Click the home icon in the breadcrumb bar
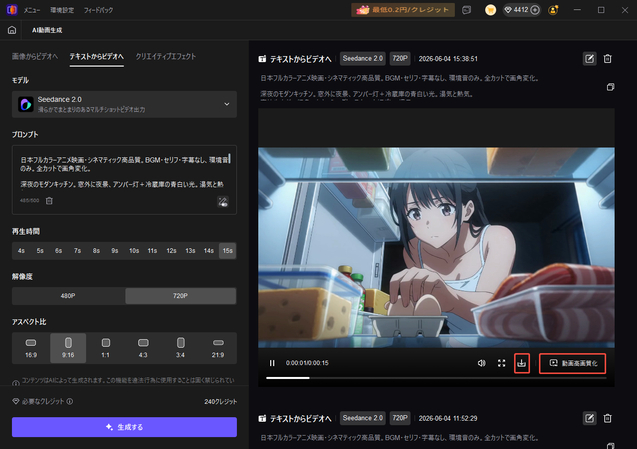The width and height of the screenshot is (637, 449). click(12, 30)
